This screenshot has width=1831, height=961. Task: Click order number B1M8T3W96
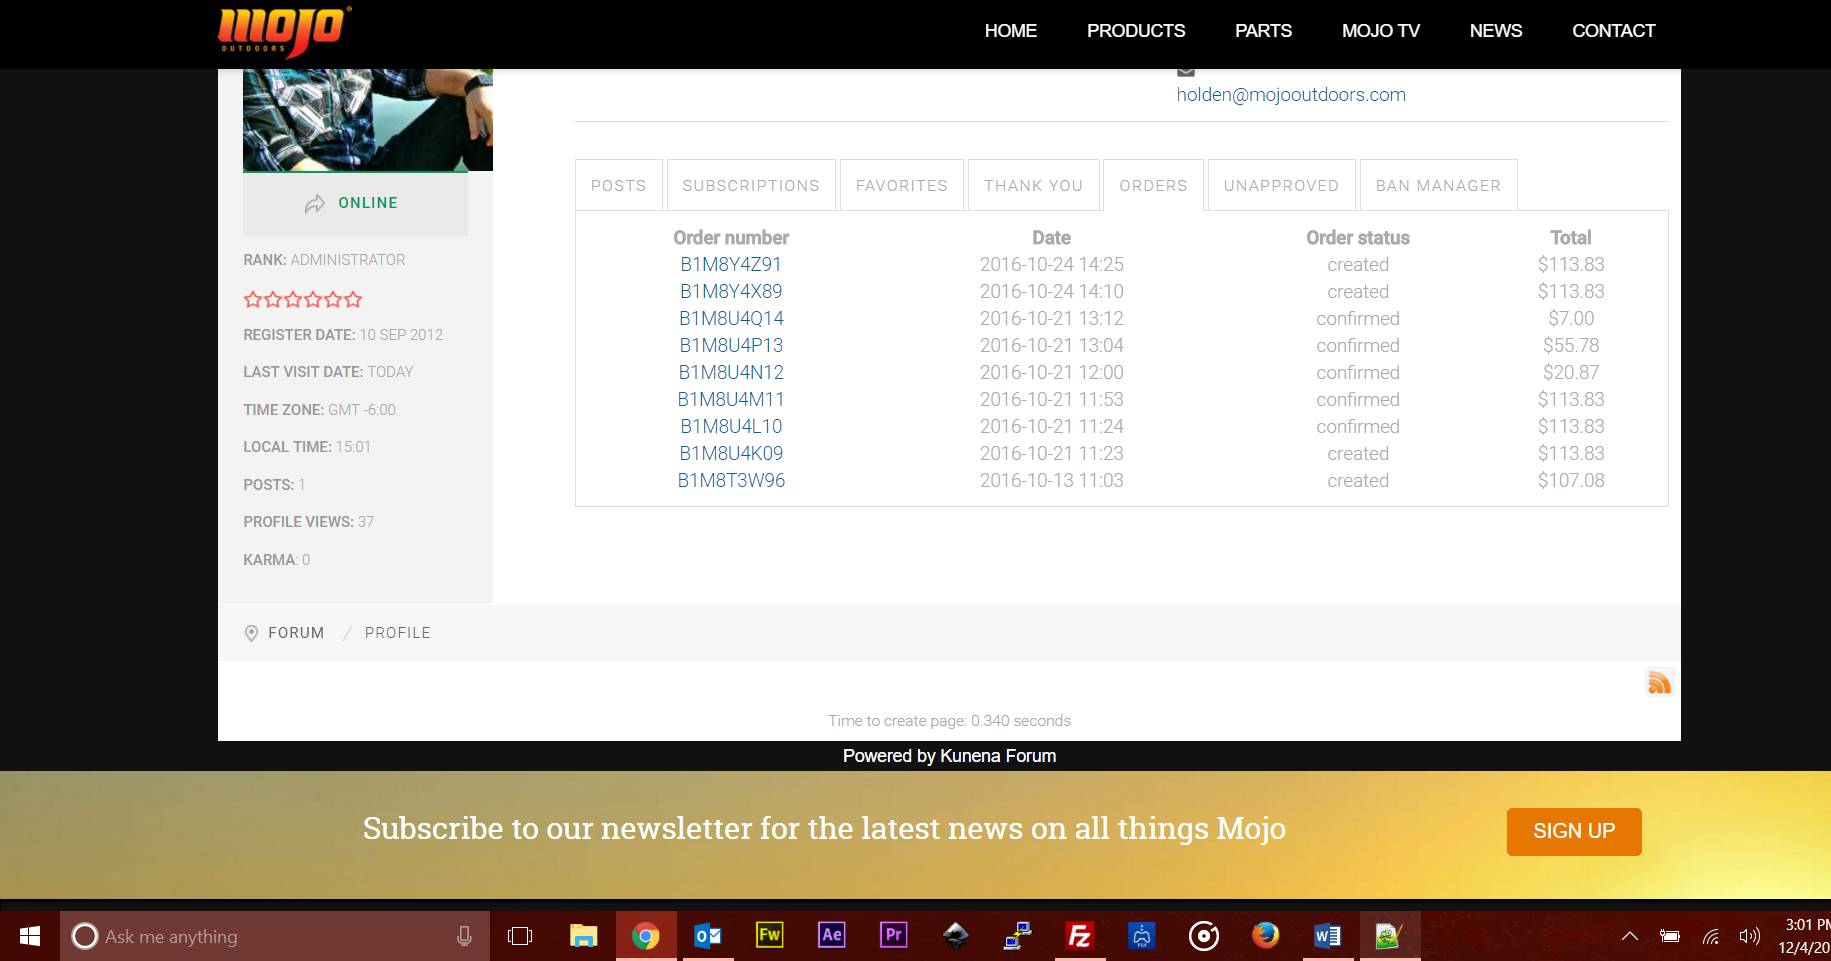click(731, 480)
